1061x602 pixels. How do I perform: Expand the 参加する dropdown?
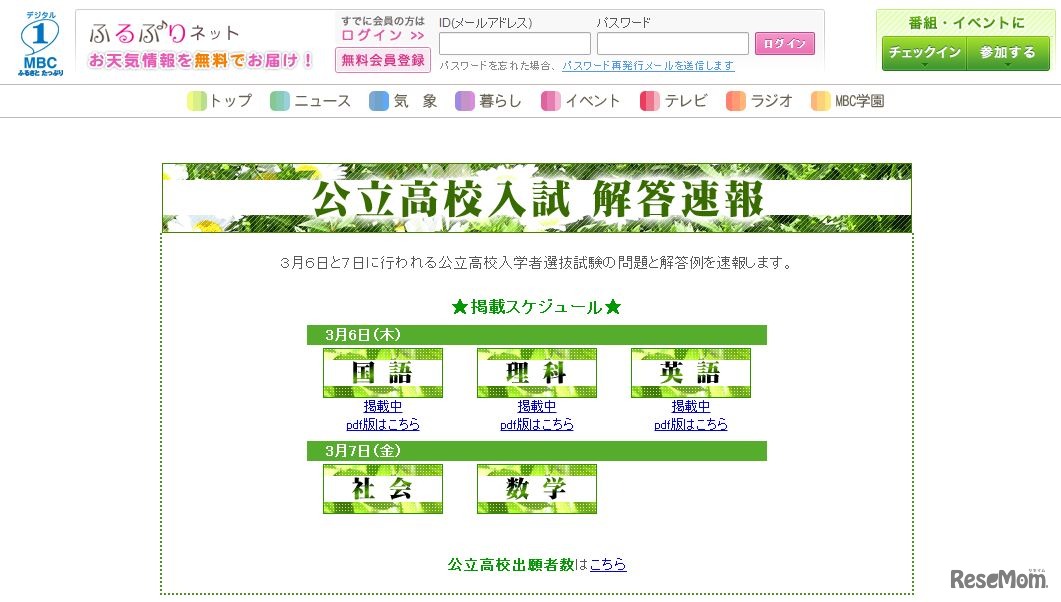[x=1008, y=51]
